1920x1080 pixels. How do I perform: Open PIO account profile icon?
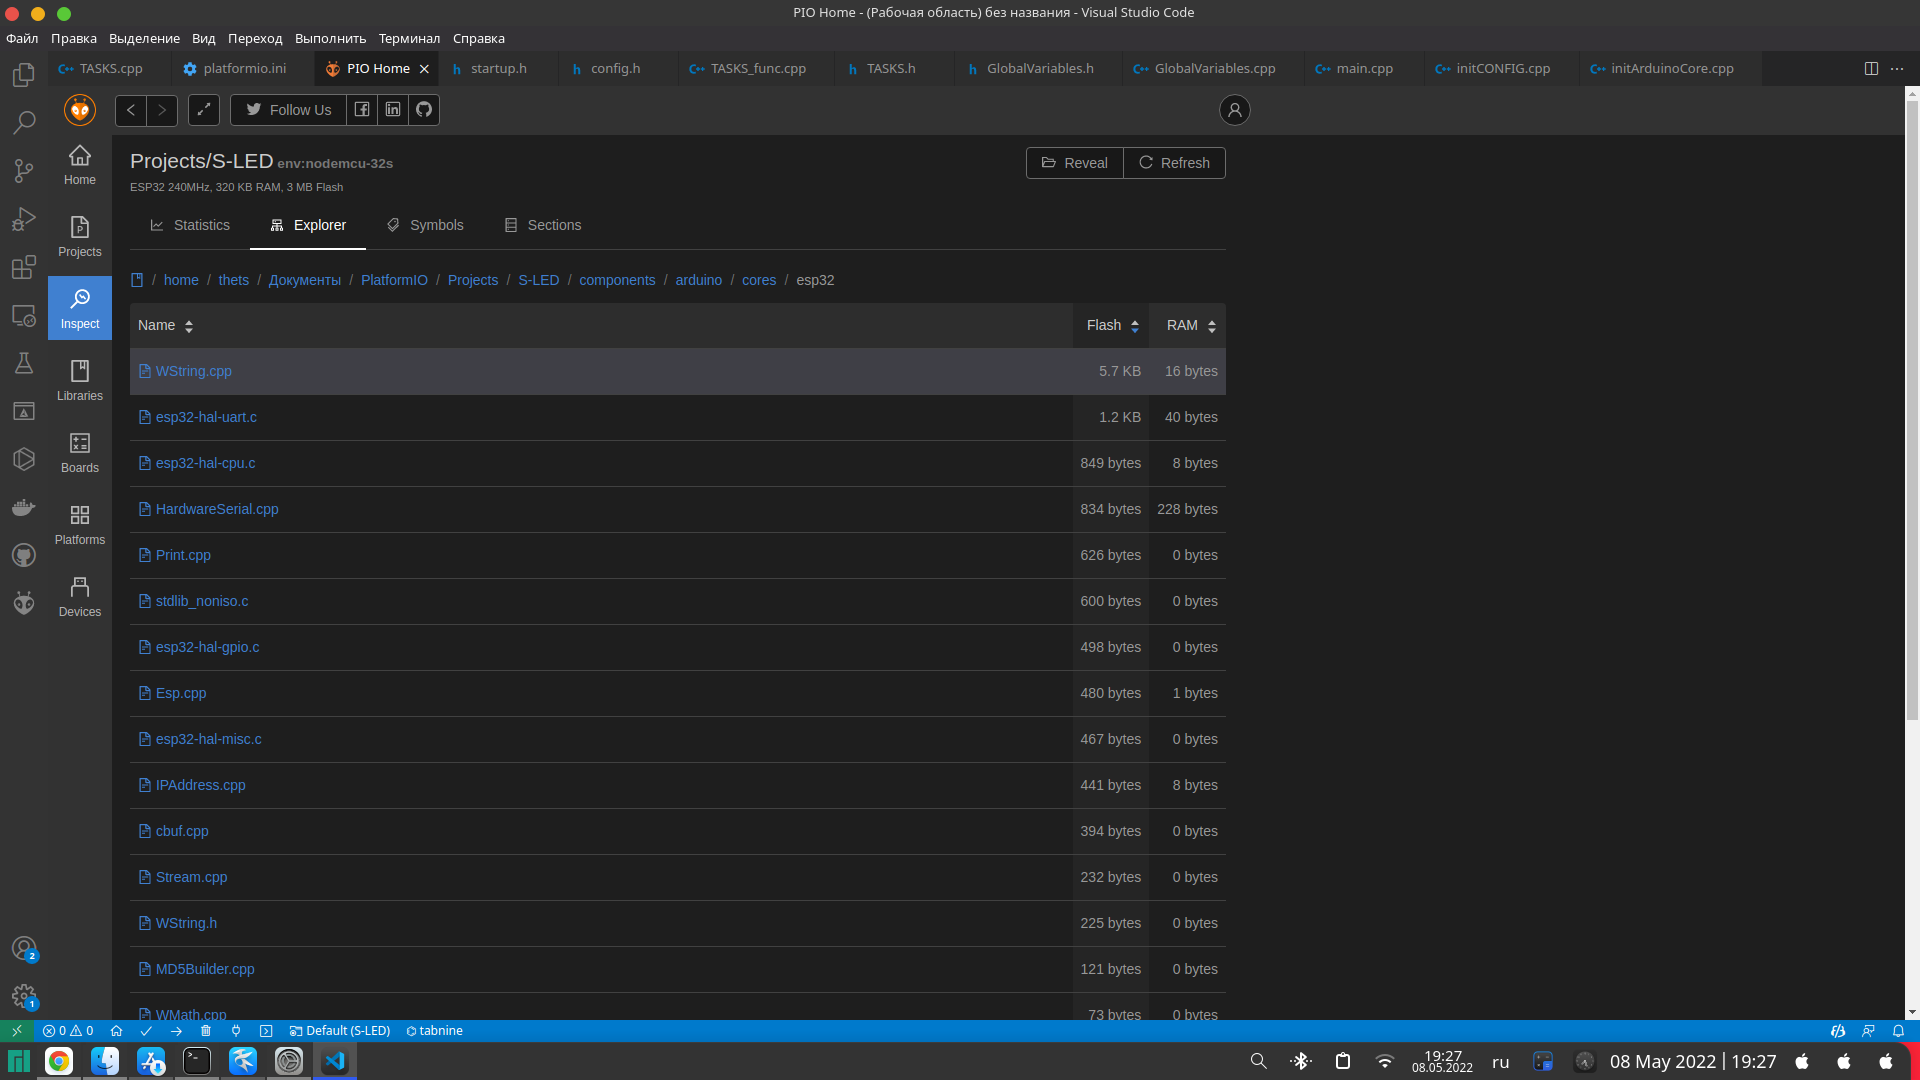(1235, 110)
